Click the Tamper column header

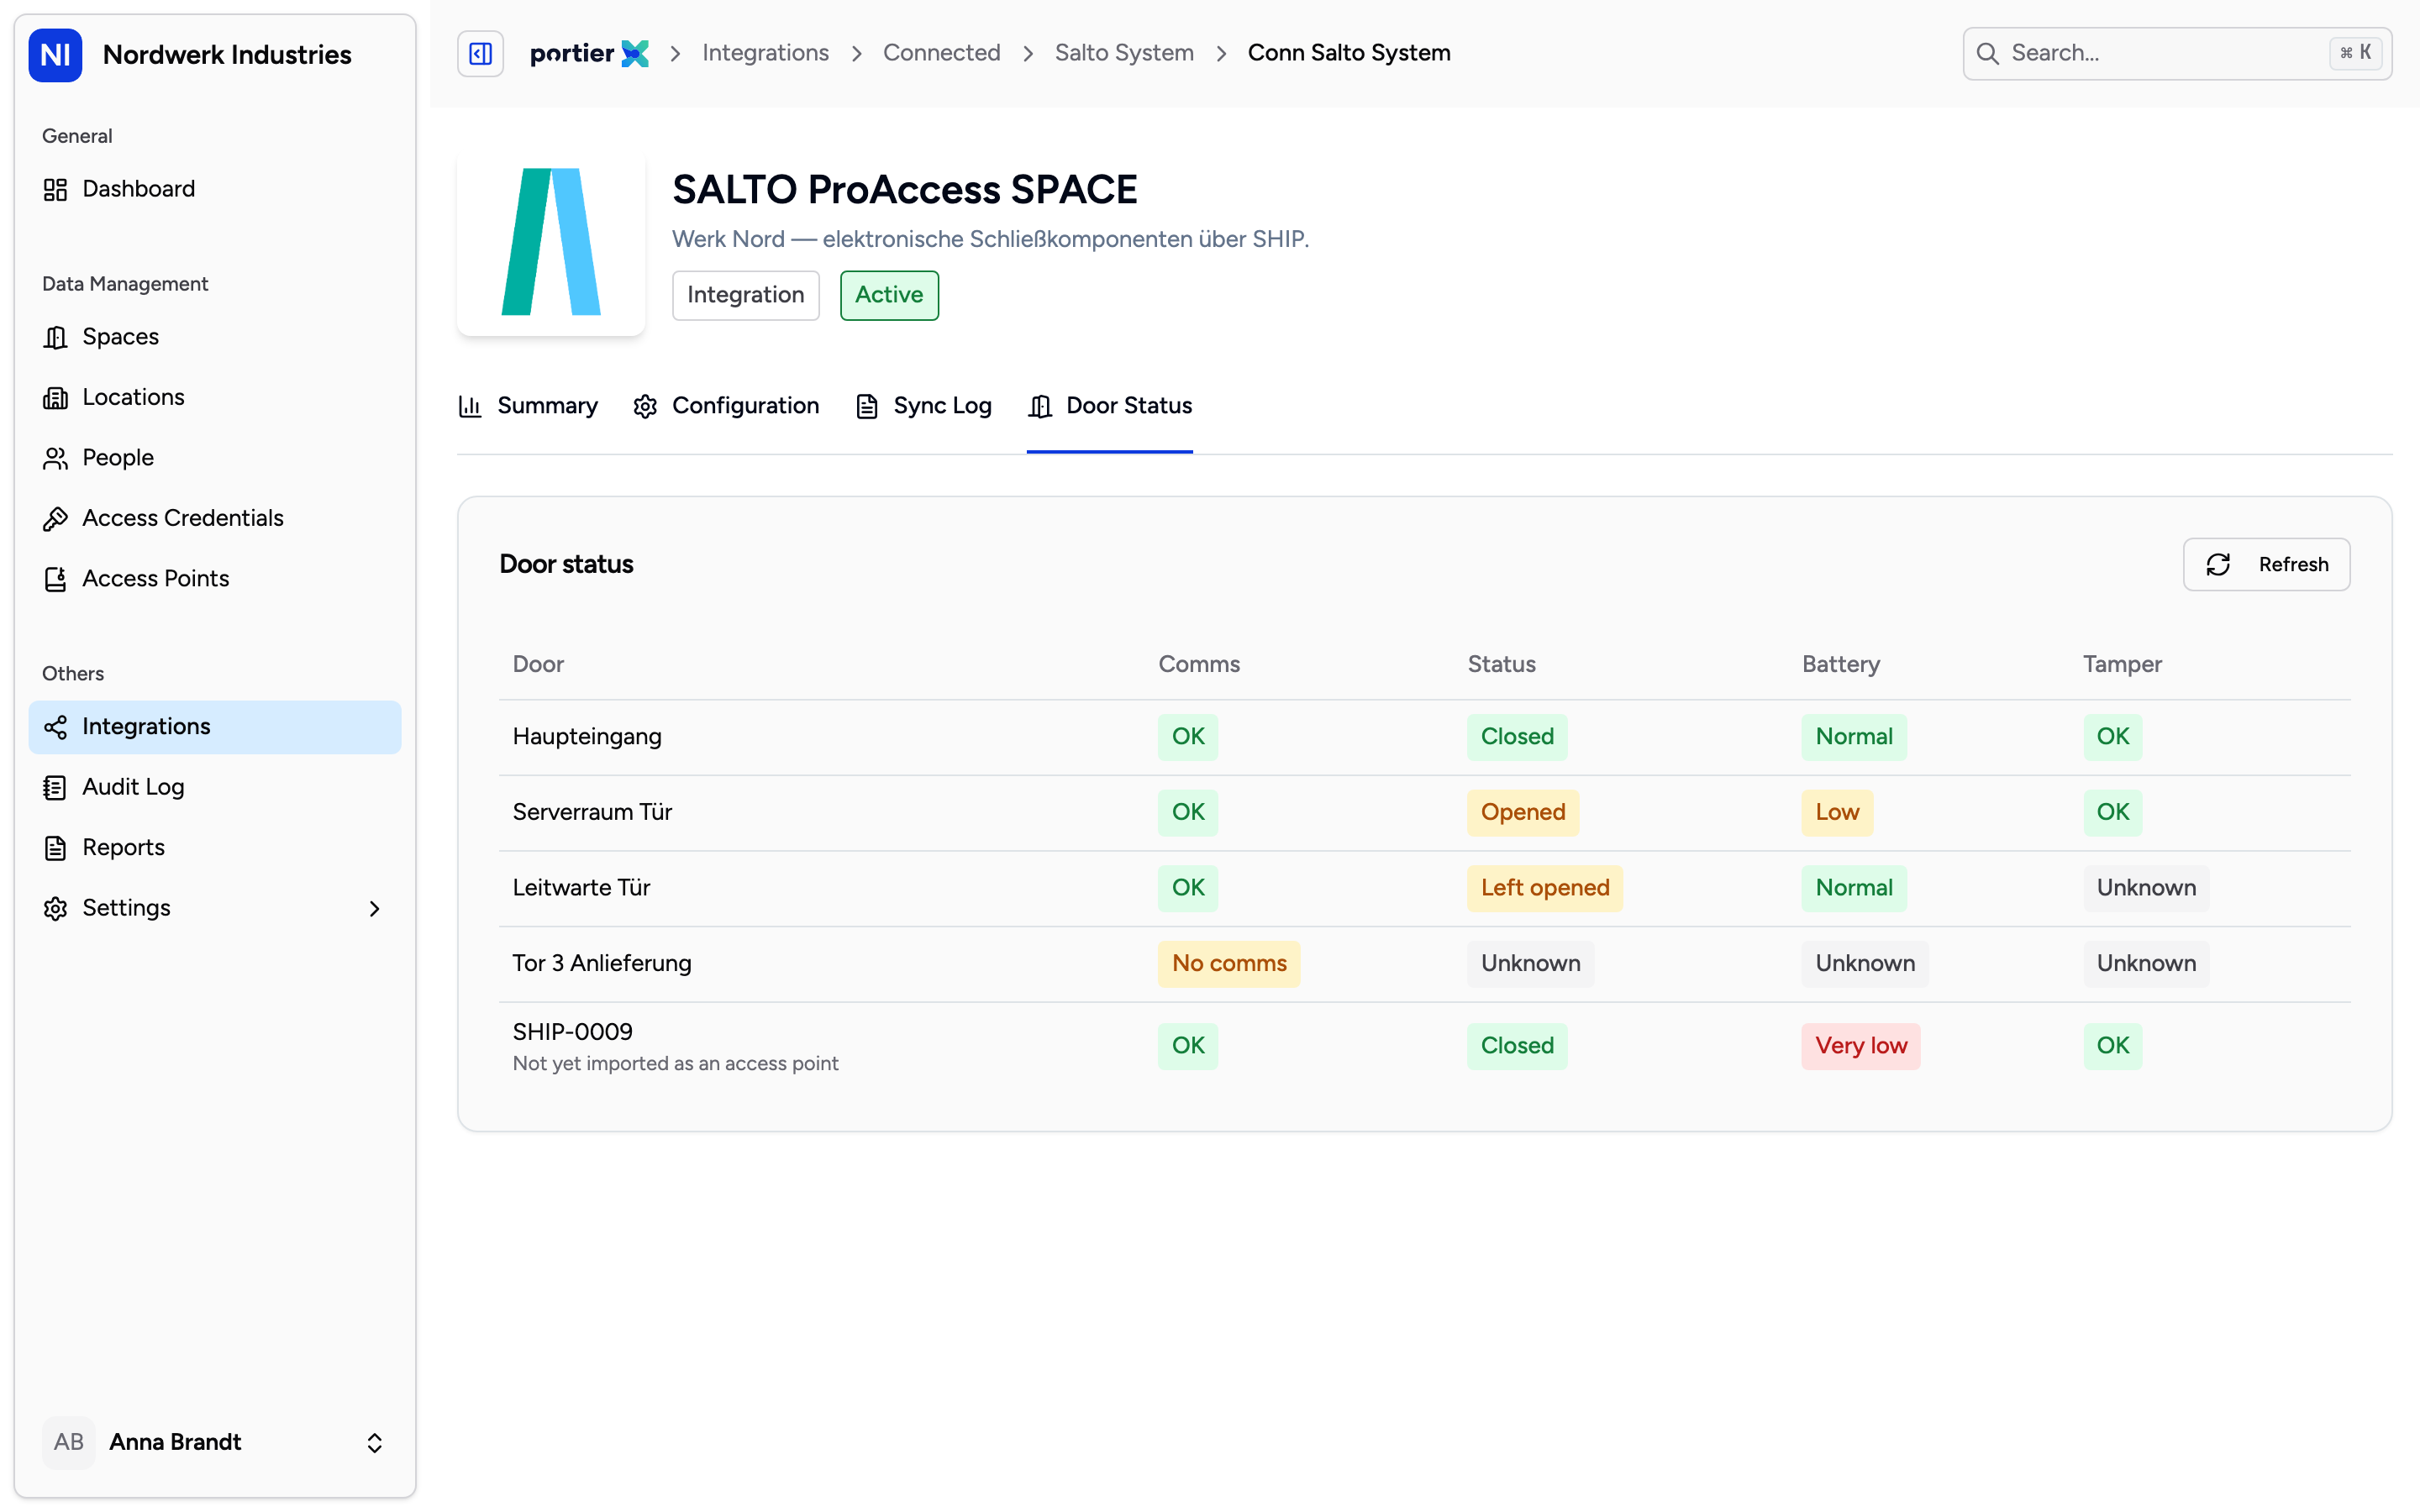tap(2122, 665)
